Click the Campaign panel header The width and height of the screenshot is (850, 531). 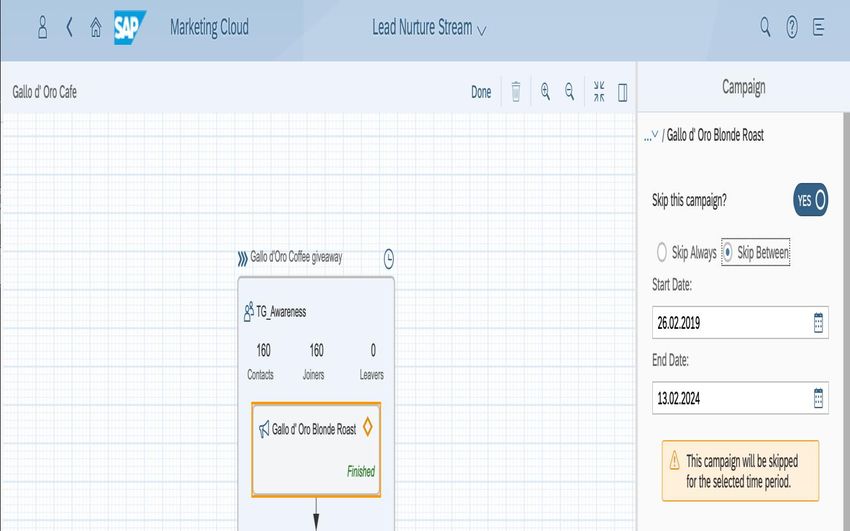743,87
